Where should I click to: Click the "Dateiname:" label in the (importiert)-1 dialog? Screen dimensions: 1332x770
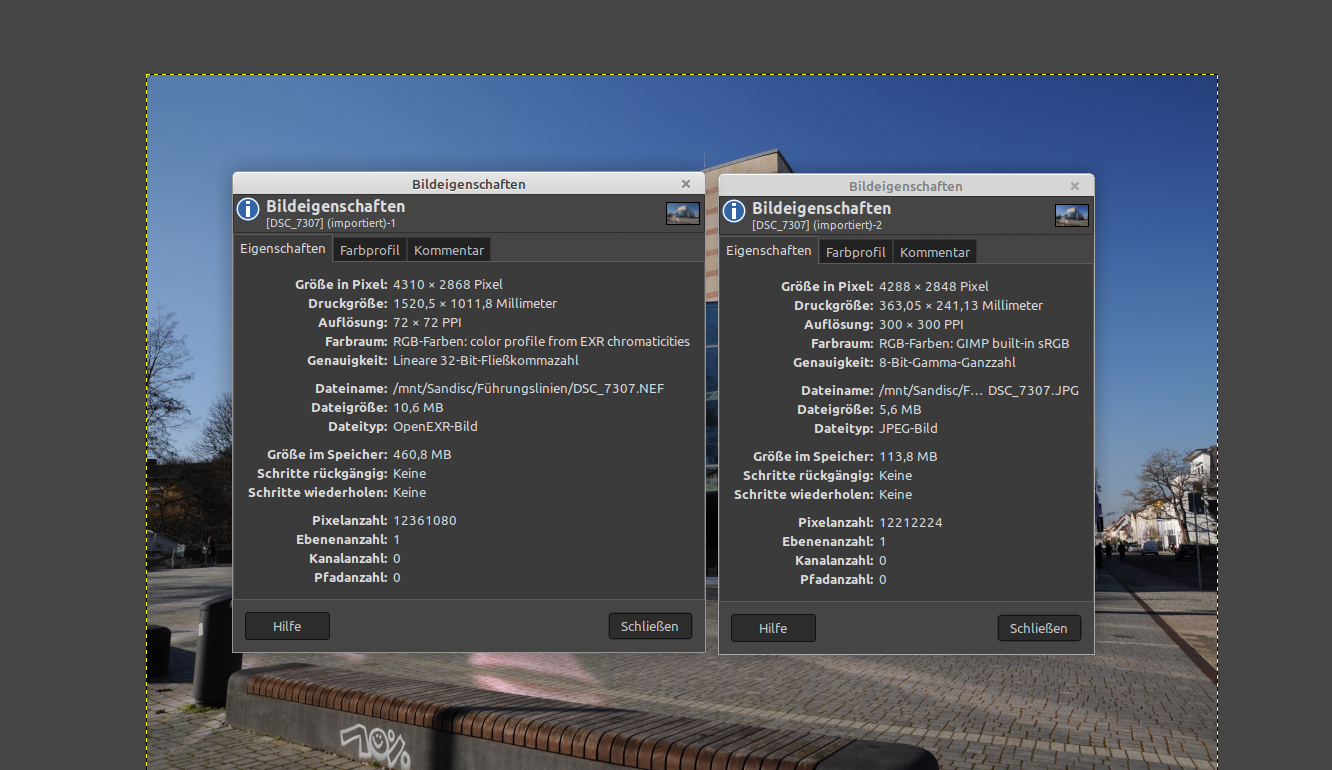click(x=349, y=388)
